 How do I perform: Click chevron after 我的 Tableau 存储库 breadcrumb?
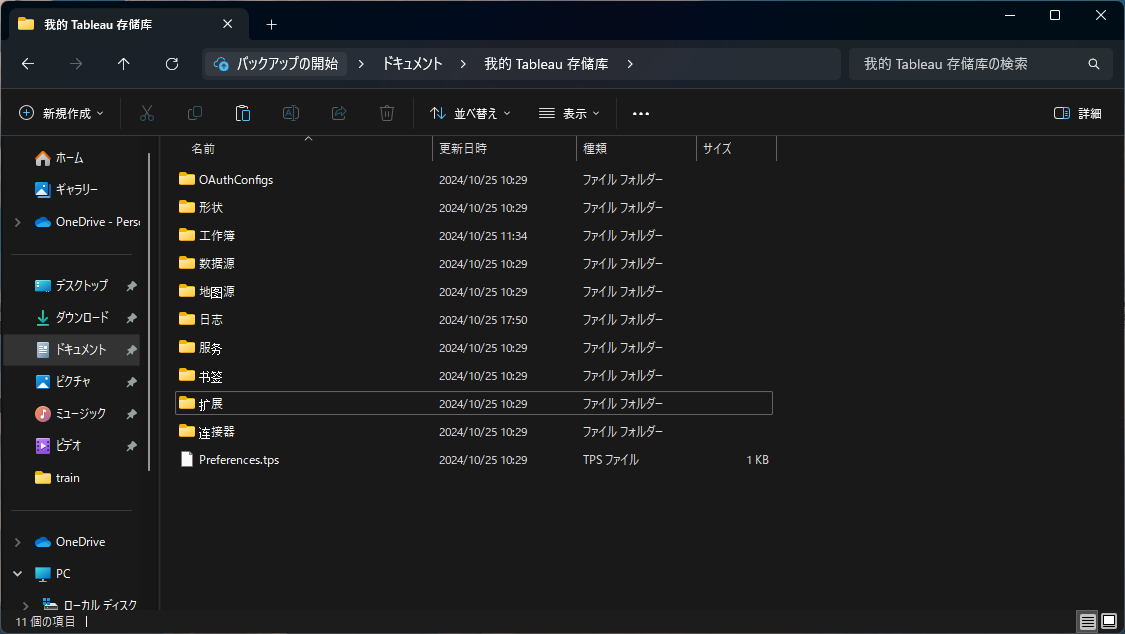pos(630,64)
